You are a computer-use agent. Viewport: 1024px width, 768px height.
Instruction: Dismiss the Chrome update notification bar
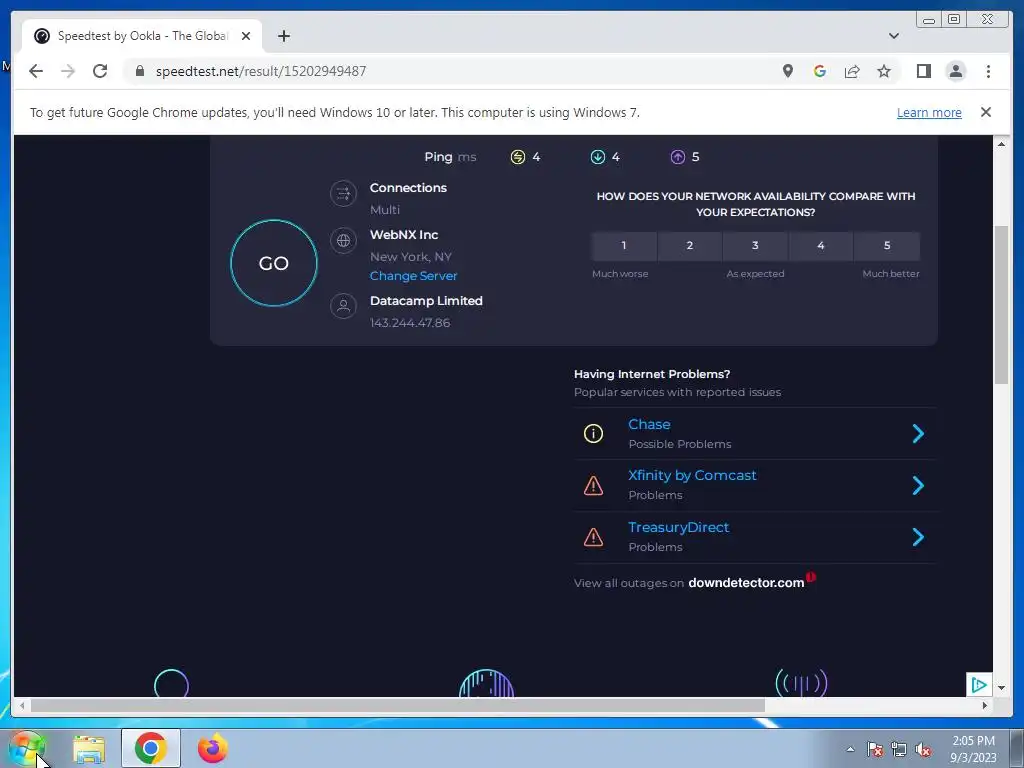tap(985, 112)
